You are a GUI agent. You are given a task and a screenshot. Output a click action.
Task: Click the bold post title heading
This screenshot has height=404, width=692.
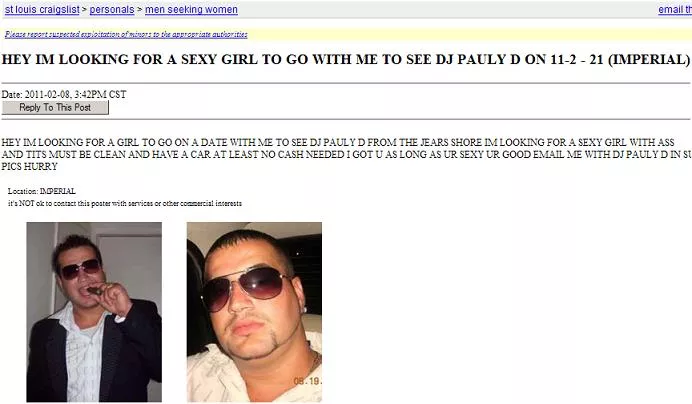coord(346,59)
